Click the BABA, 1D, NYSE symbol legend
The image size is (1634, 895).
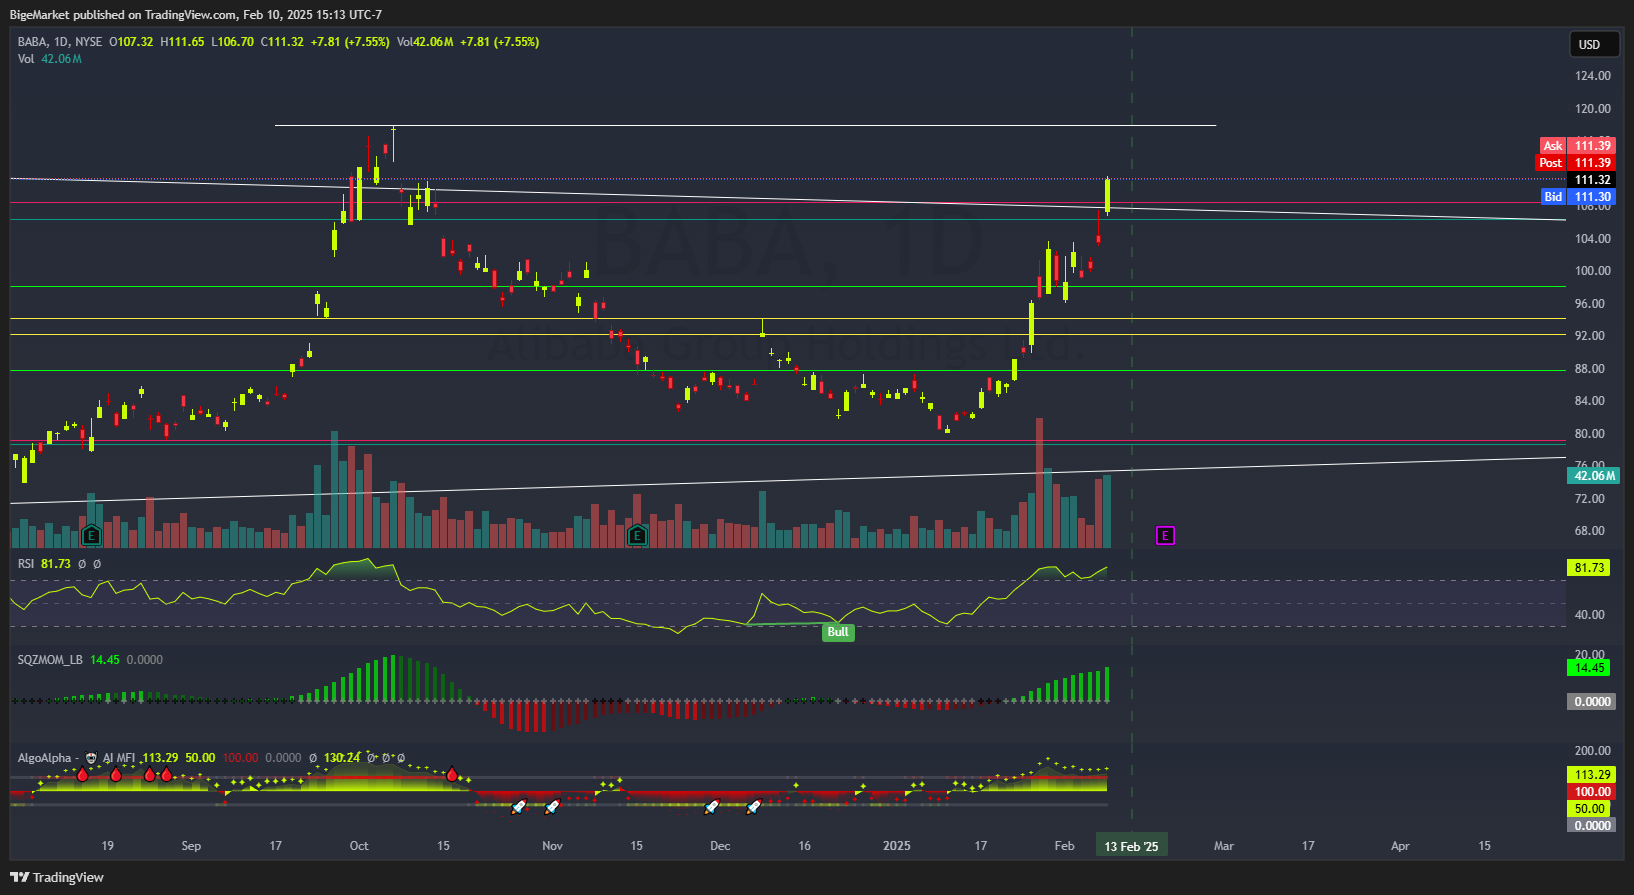click(60, 42)
